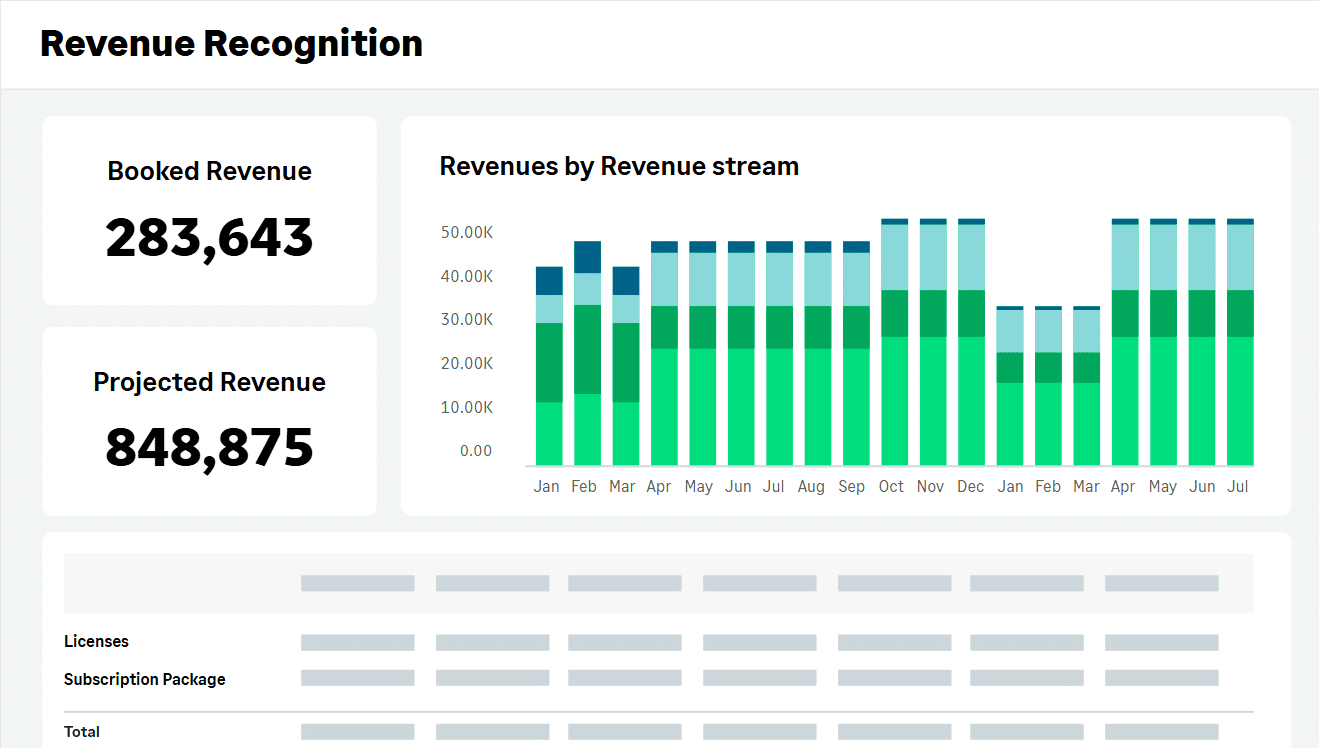The width and height of the screenshot is (1319, 748).
Task: Select dark green segment of the Aug bar
Action: click(x=817, y=327)
